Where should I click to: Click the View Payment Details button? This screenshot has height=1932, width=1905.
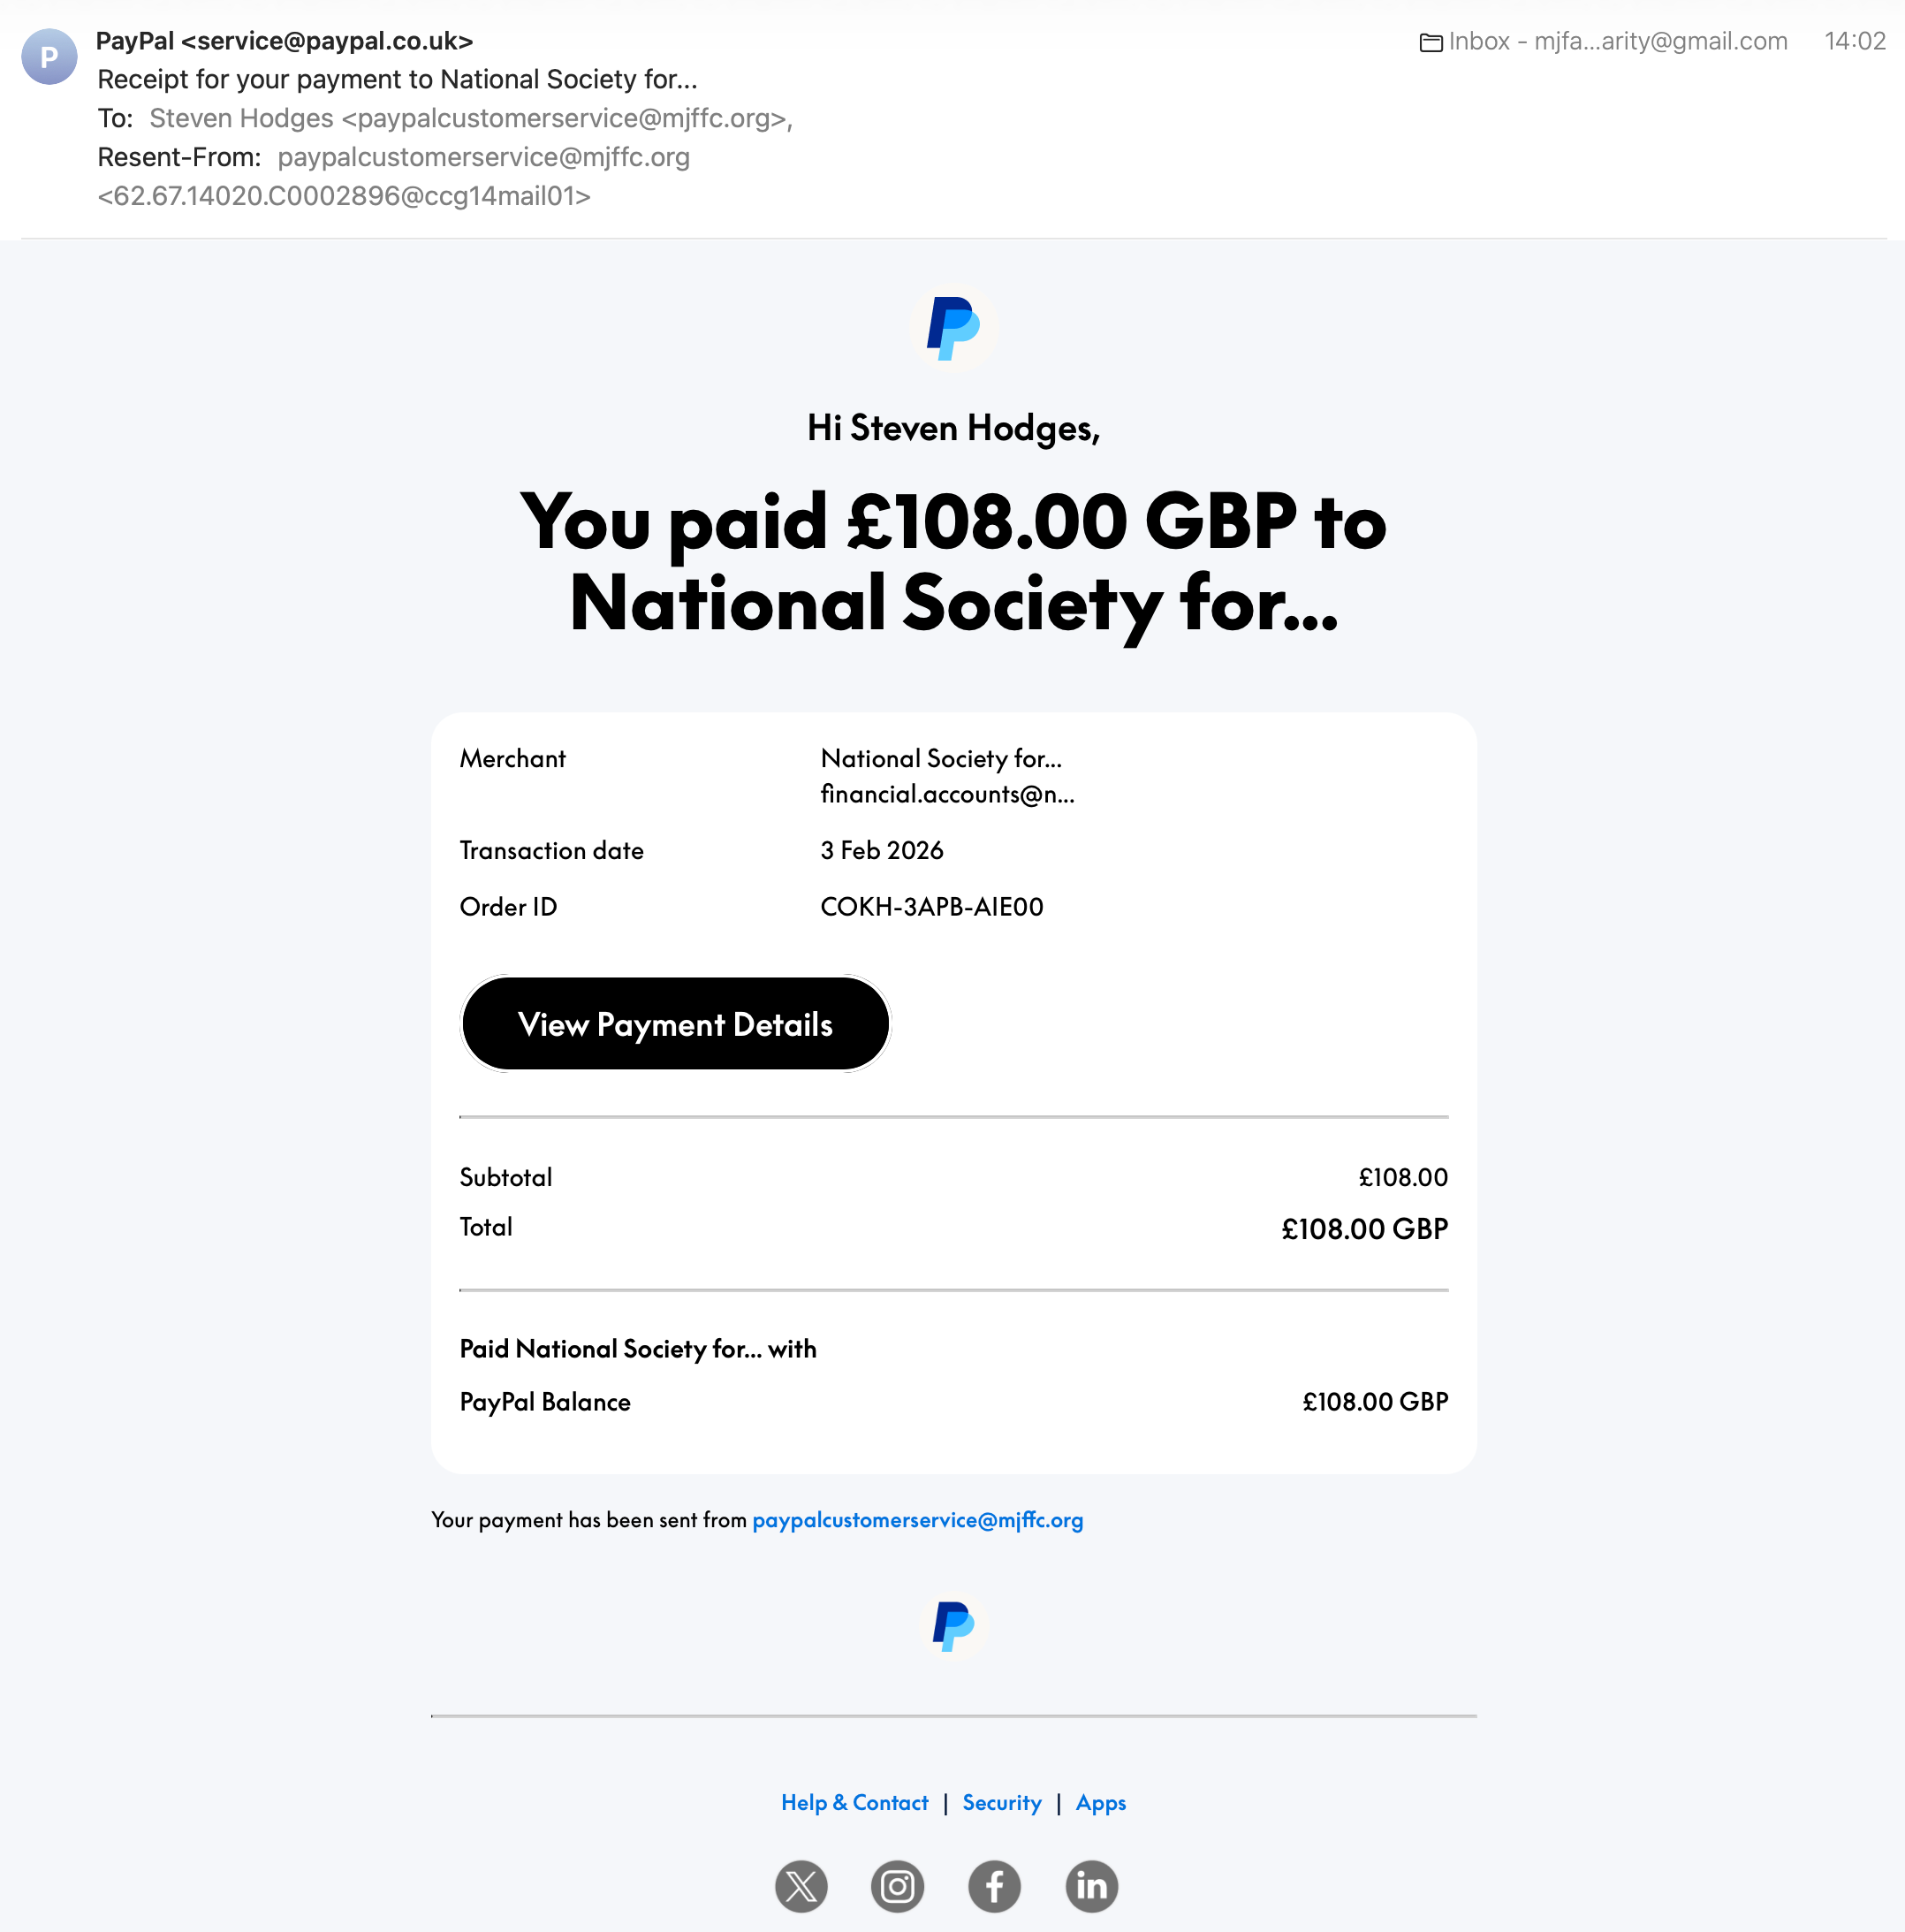pos(675,1024)
